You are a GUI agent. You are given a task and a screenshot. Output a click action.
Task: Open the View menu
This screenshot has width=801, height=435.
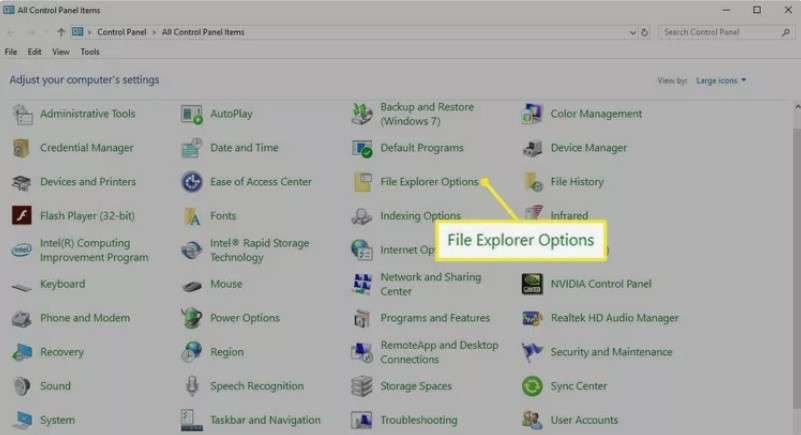pos(61,52)
